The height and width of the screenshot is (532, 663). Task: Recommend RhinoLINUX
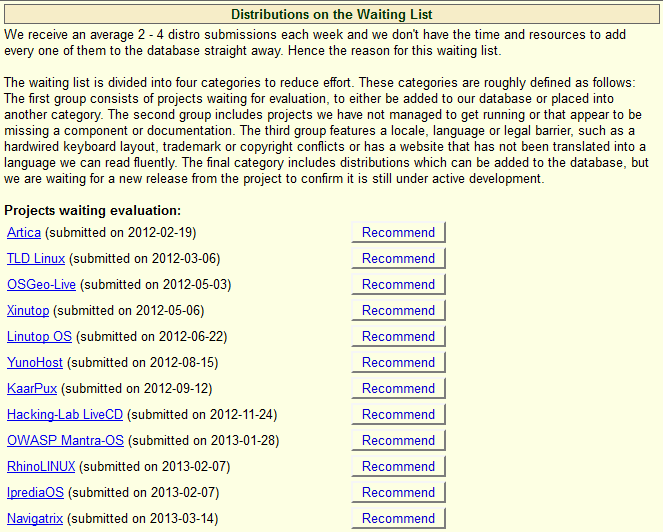(x=398, y=466)
